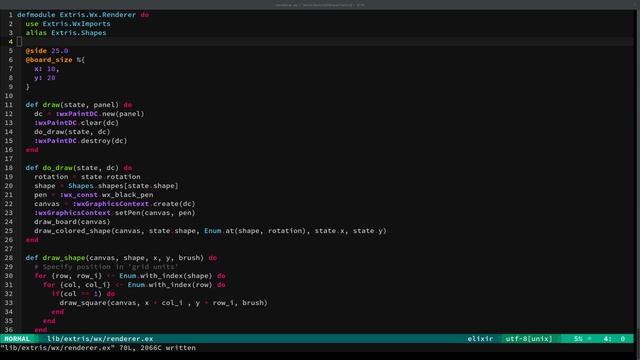Click the 'end' keyword on line 16
This screenshot has height=360, width=640.
point(32,150)
